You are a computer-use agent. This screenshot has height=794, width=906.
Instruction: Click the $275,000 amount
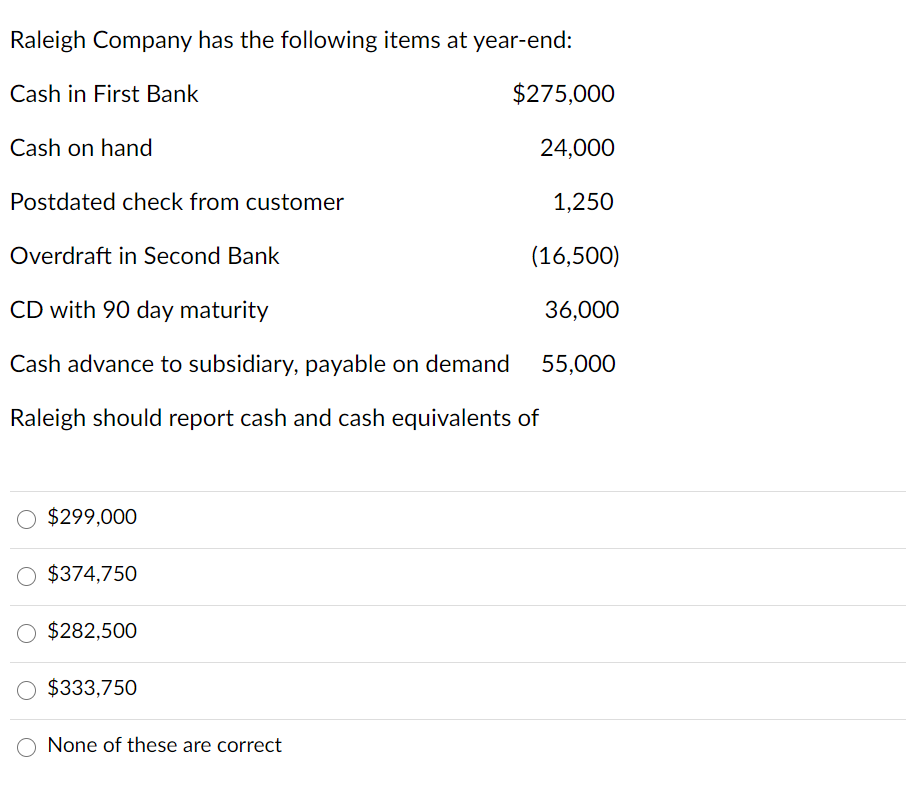point(563,94)
